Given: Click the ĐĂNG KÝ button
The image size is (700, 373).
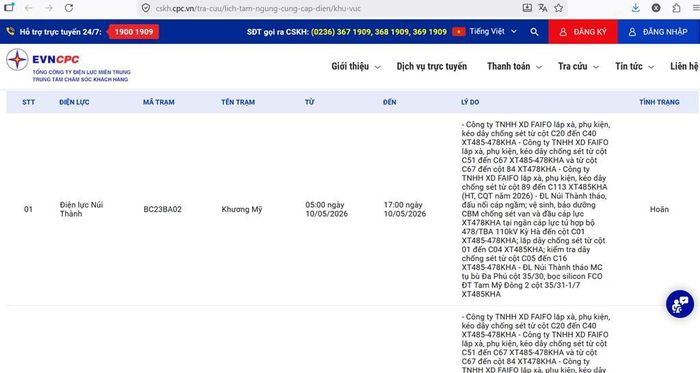Looking at the screenshot, I should point(583,32).
